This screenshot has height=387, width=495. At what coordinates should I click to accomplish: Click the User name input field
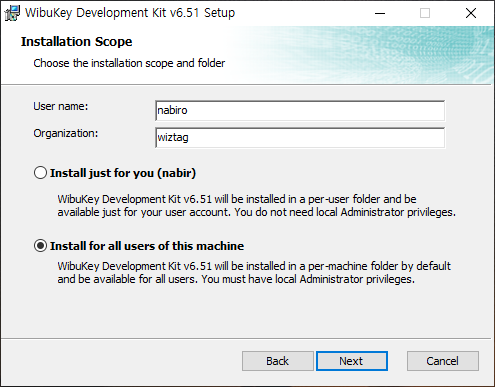300,111
